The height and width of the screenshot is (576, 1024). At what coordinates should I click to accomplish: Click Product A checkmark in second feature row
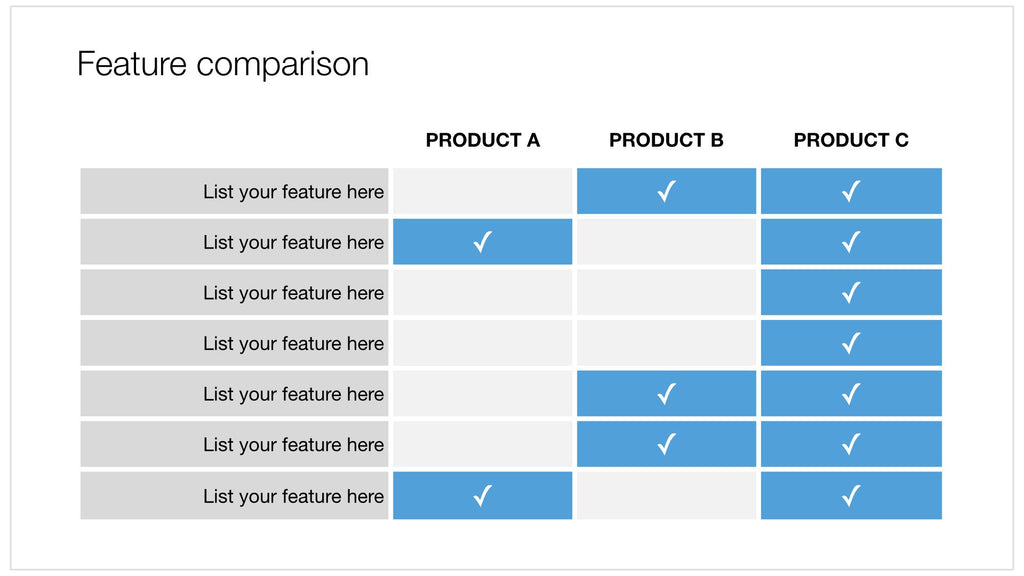click(482, 242)
